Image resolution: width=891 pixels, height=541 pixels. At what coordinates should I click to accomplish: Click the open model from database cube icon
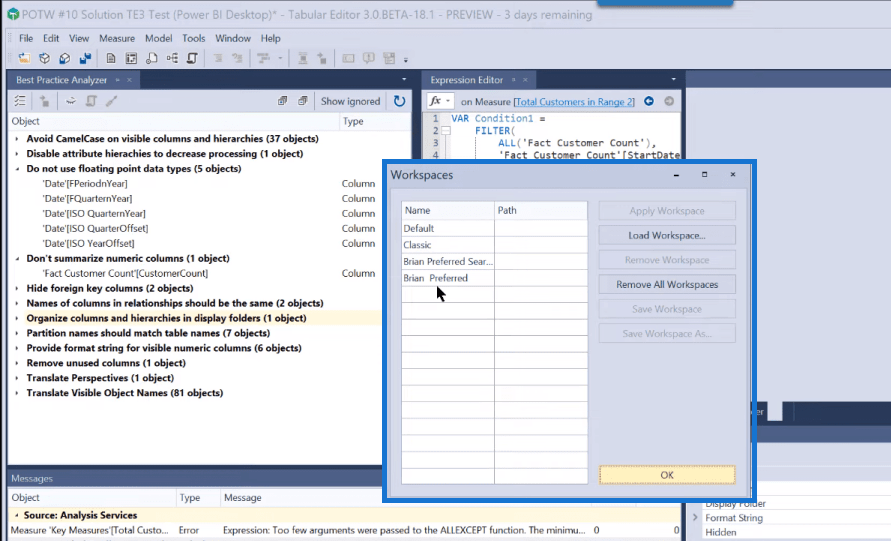[x=44, y=58]
